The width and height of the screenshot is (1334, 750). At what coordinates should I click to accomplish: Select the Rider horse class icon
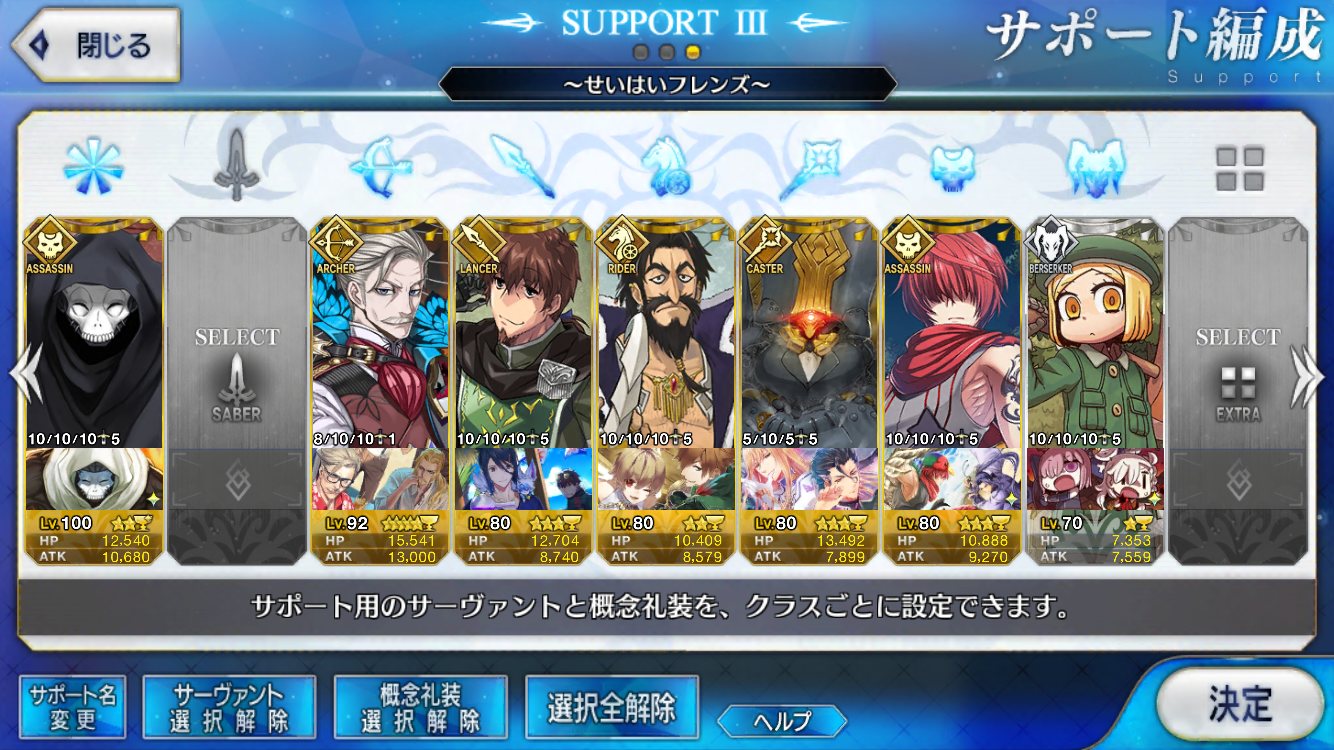tap(666, 166)
